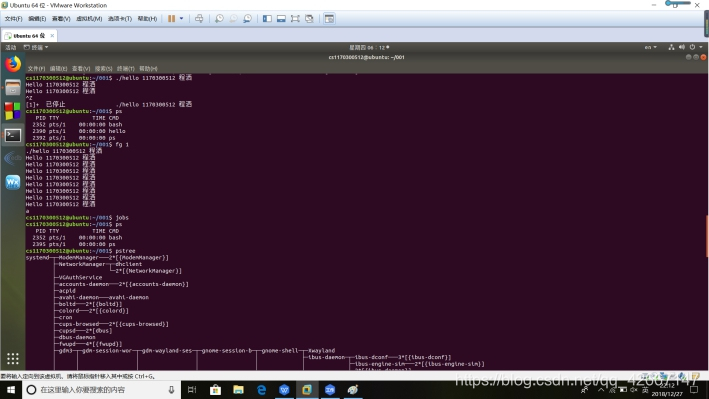Open terminal 文件(F) menu
The image size is (709, 399).
(x=36, y=68)
